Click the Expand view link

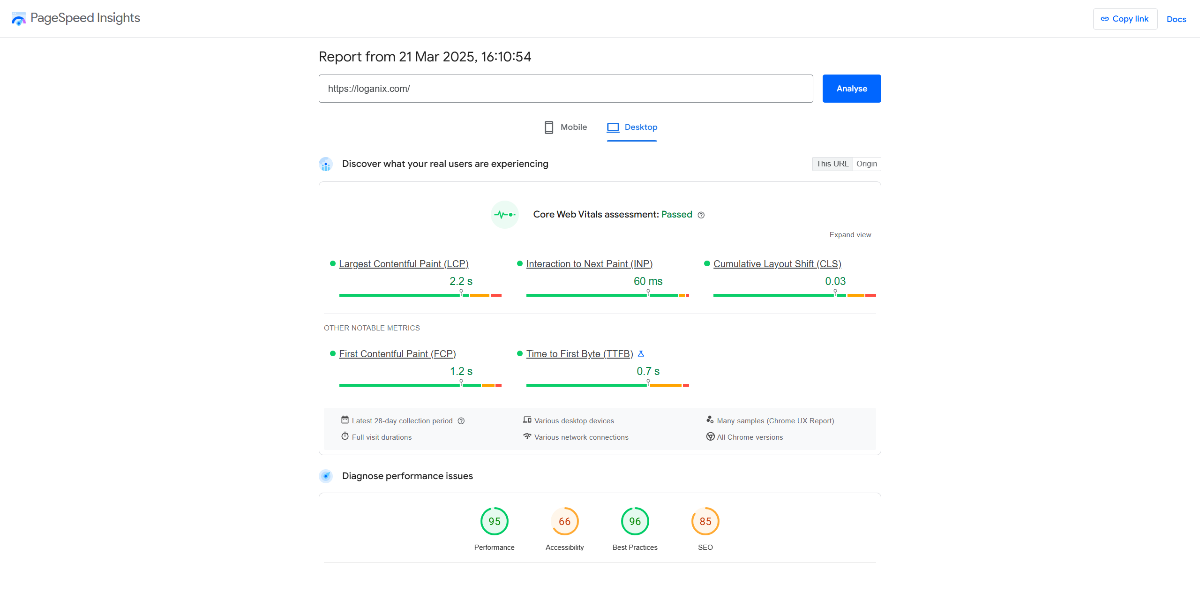pyautogui.click(x=850, y=234)
